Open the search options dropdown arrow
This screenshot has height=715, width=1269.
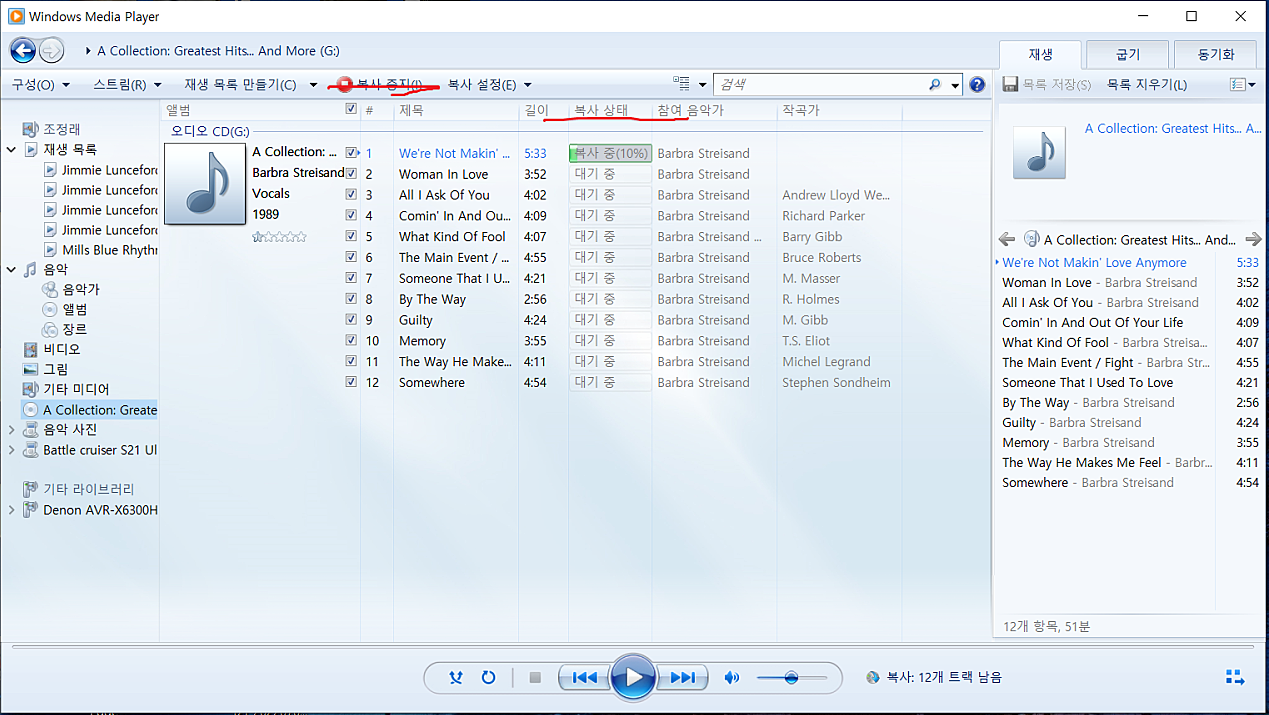coord(955,85)
